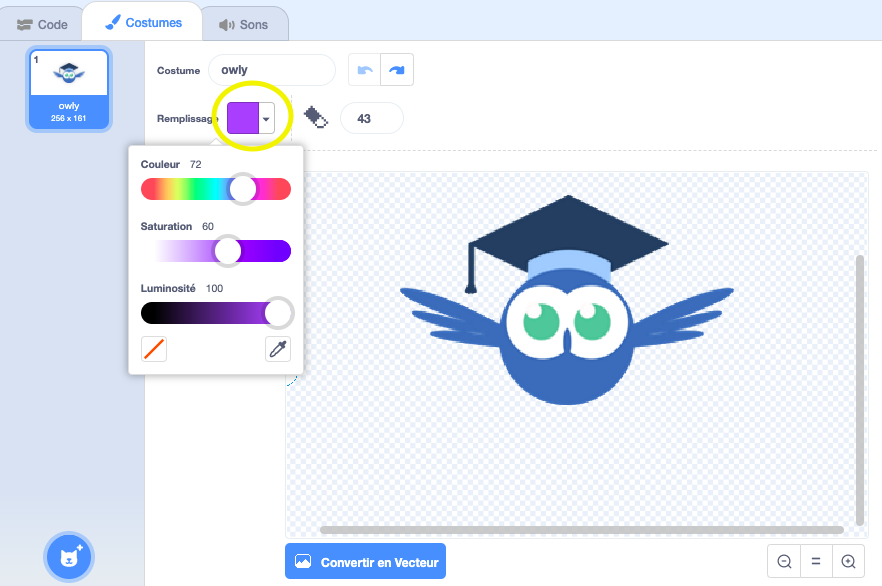This screenshot has width=882, height=586.
Task: Select the paint bucket fill icon
Action: click(316, 118)
